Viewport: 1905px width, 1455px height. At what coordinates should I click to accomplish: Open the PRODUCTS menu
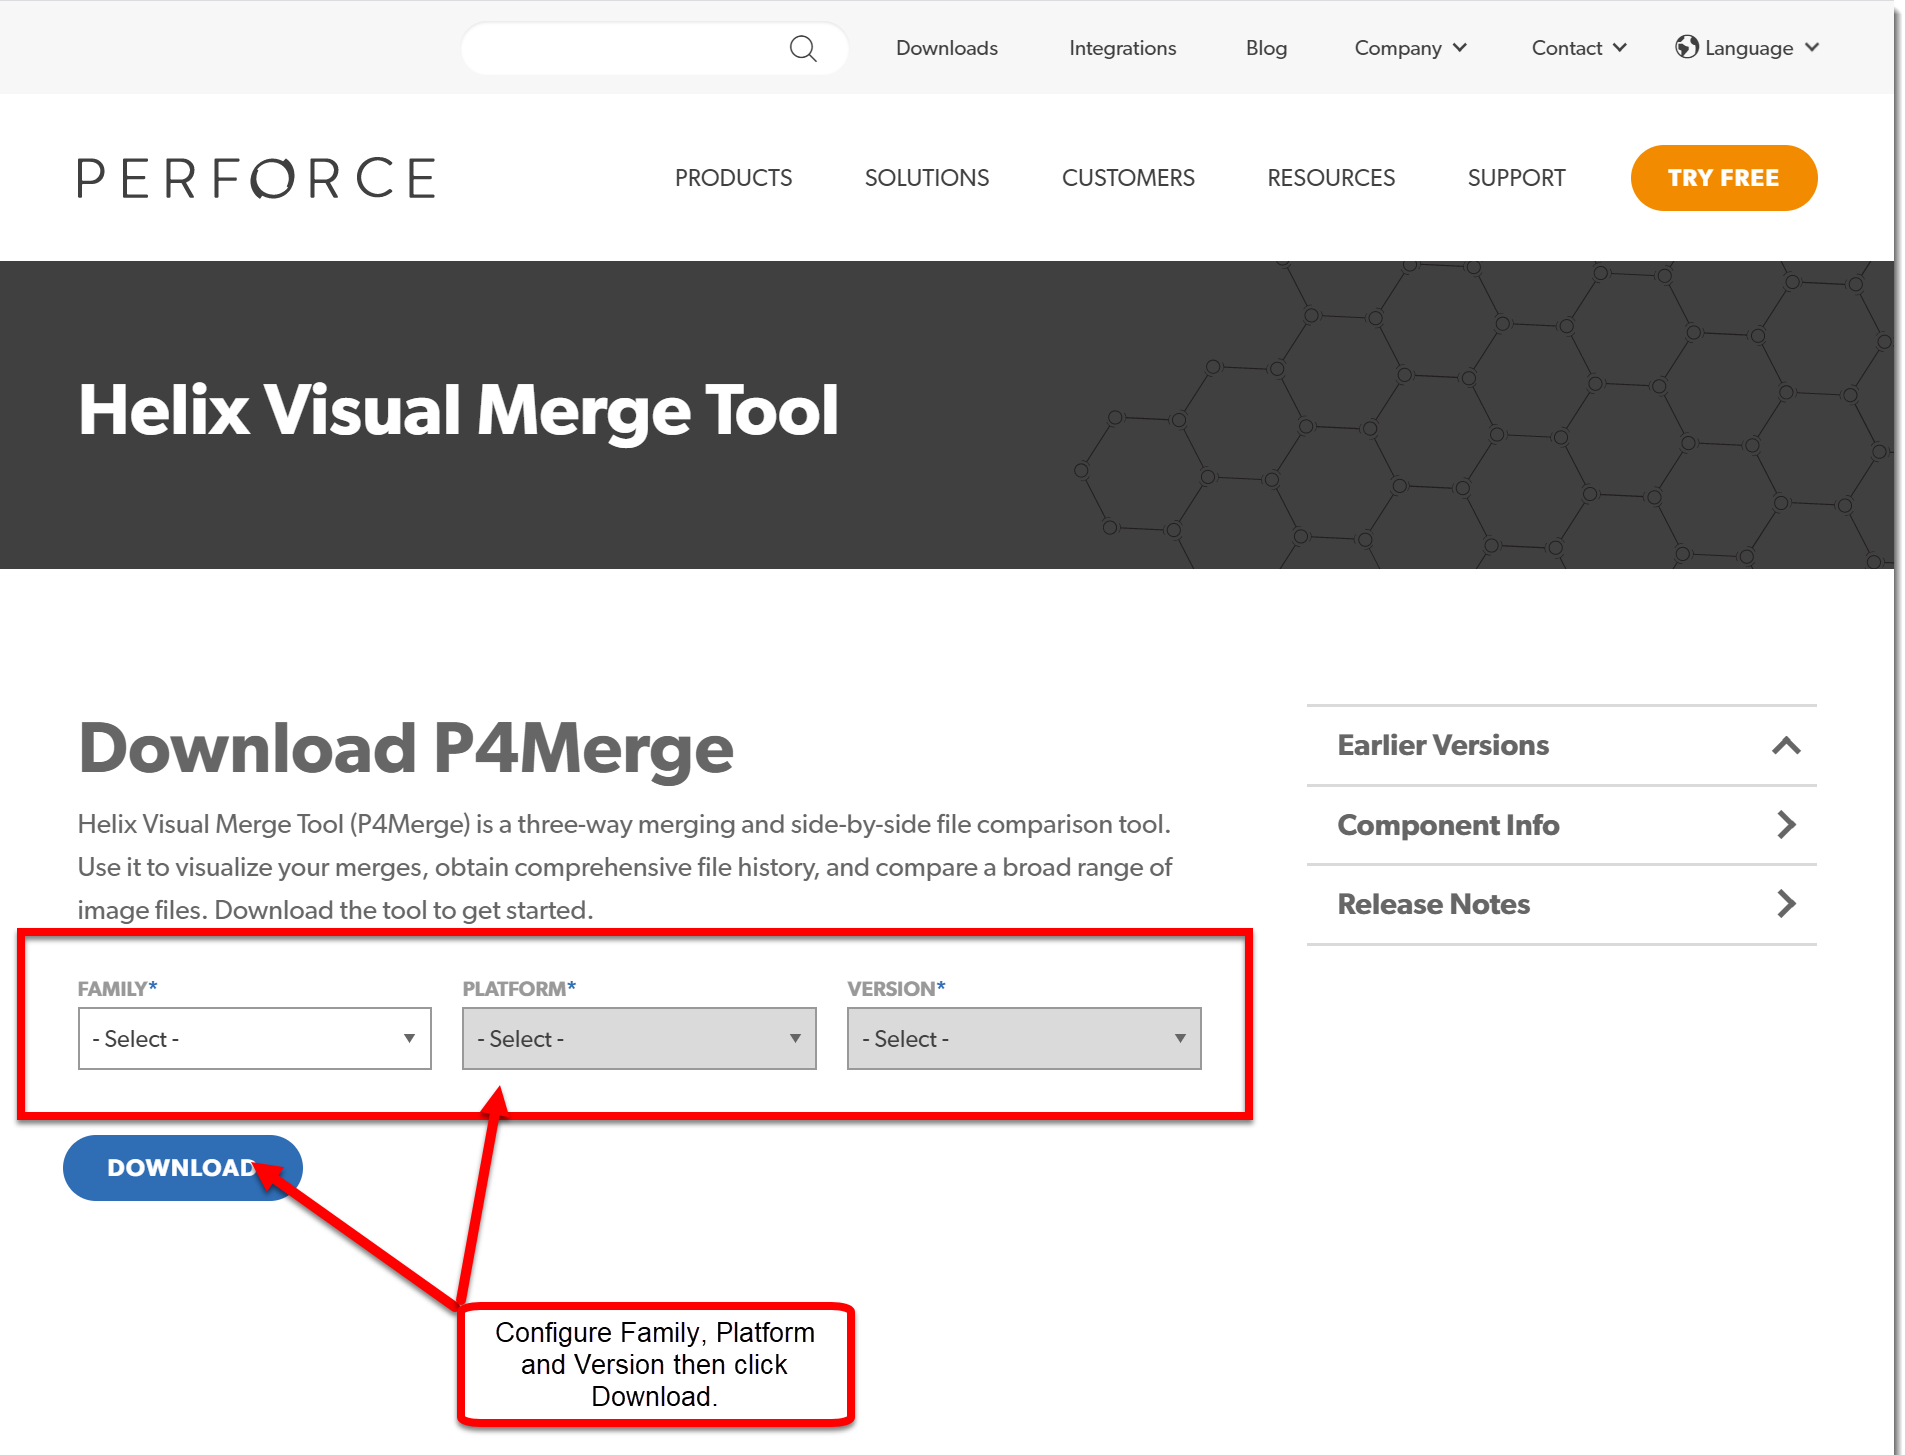[733, 178]
